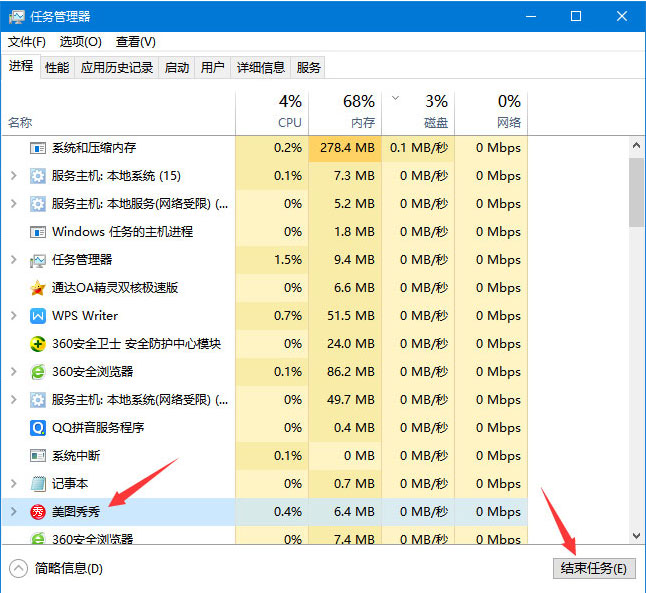Select the 通达OA精灵双核极速版 row name
The width and height of the screenshot is (646, 593).
pyautogui.click(x=115, y=288)
